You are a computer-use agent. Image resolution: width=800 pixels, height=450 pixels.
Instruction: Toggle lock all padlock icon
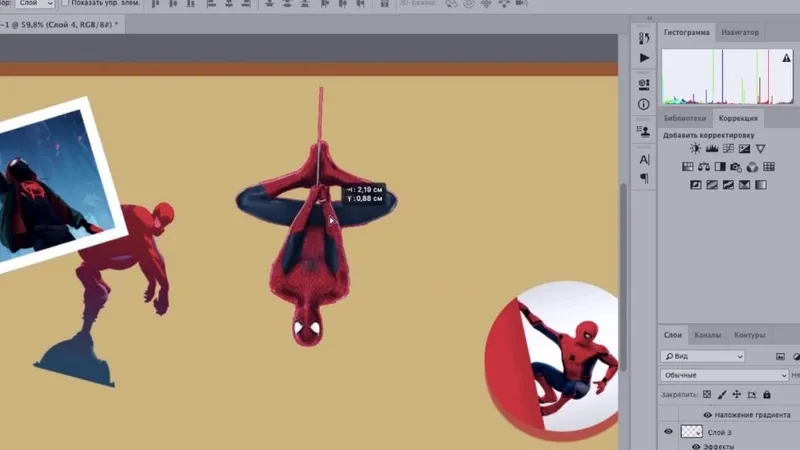click(767, 394)
